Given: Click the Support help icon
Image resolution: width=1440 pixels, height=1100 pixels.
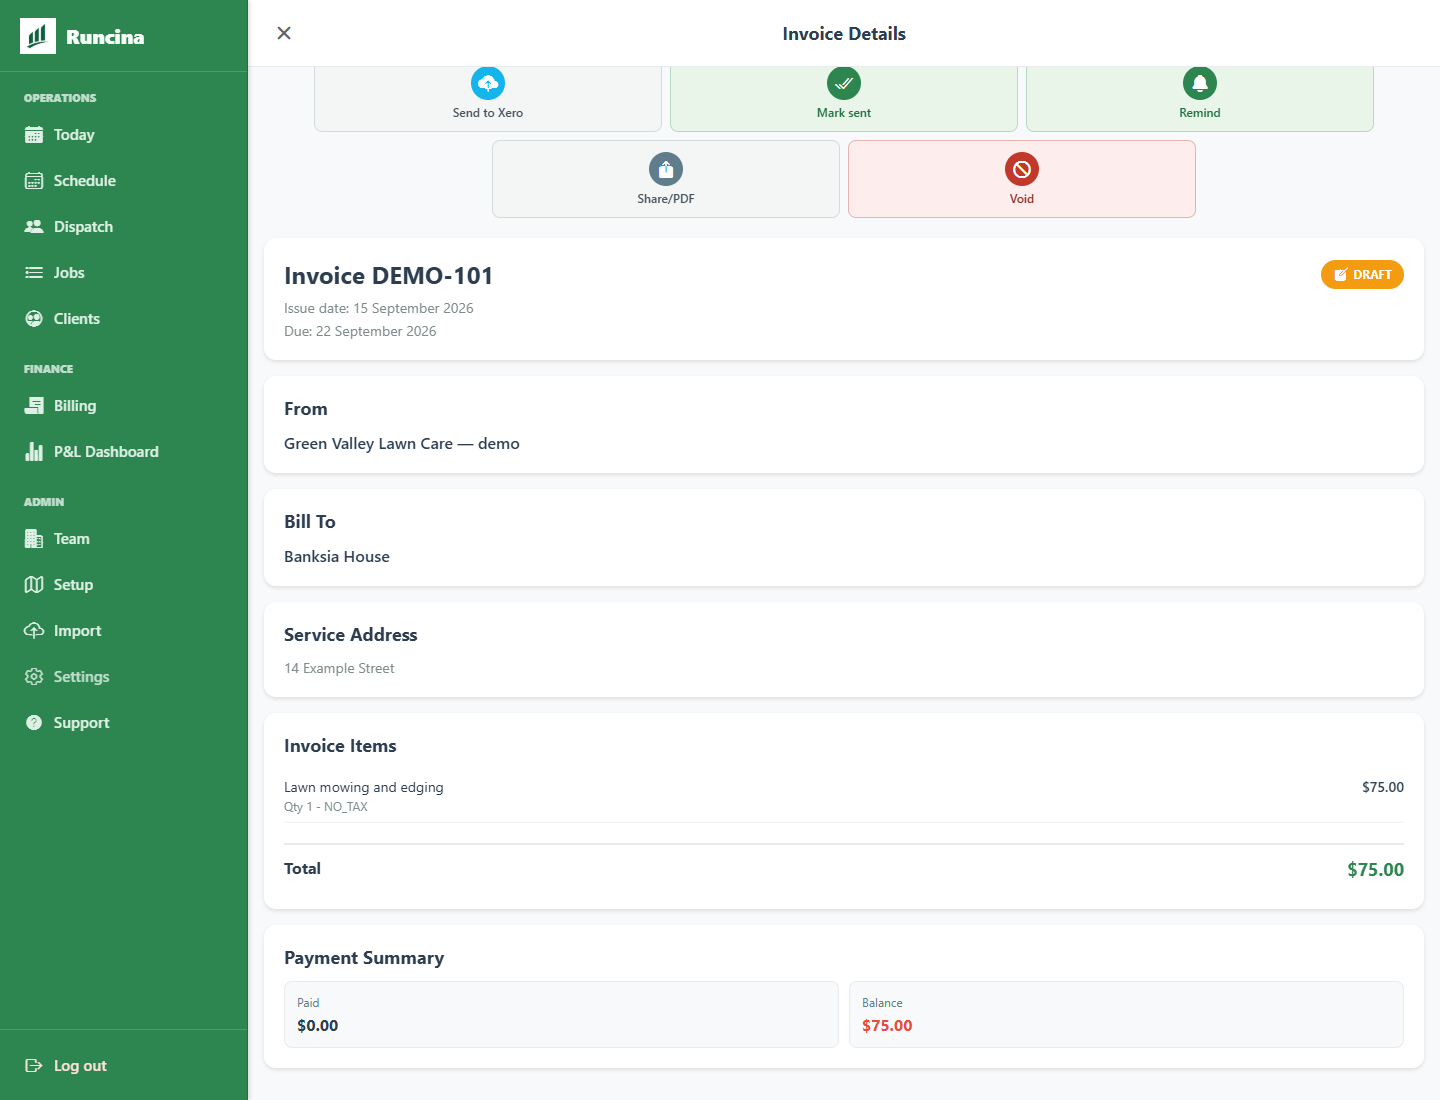Looking at the screenshot, I should click(x=34, y=723).
